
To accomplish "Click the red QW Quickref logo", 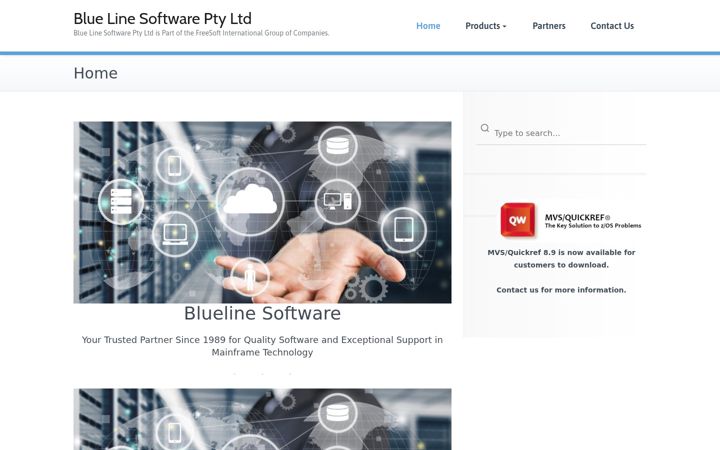I will [518, 220].
